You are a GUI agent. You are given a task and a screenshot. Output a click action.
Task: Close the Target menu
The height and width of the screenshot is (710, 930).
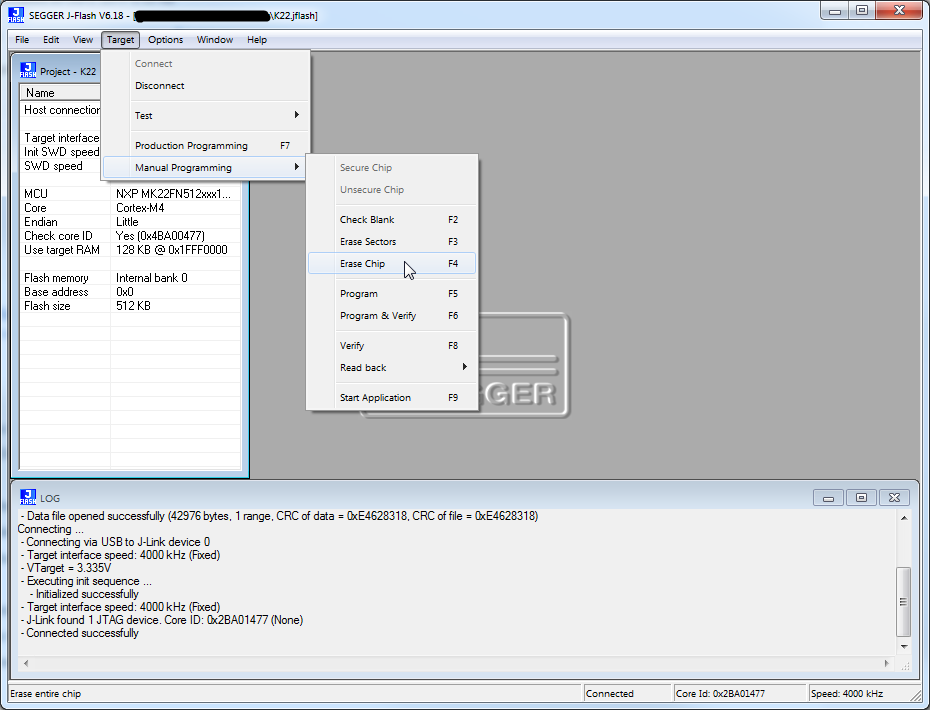click(x=120, y=40)
